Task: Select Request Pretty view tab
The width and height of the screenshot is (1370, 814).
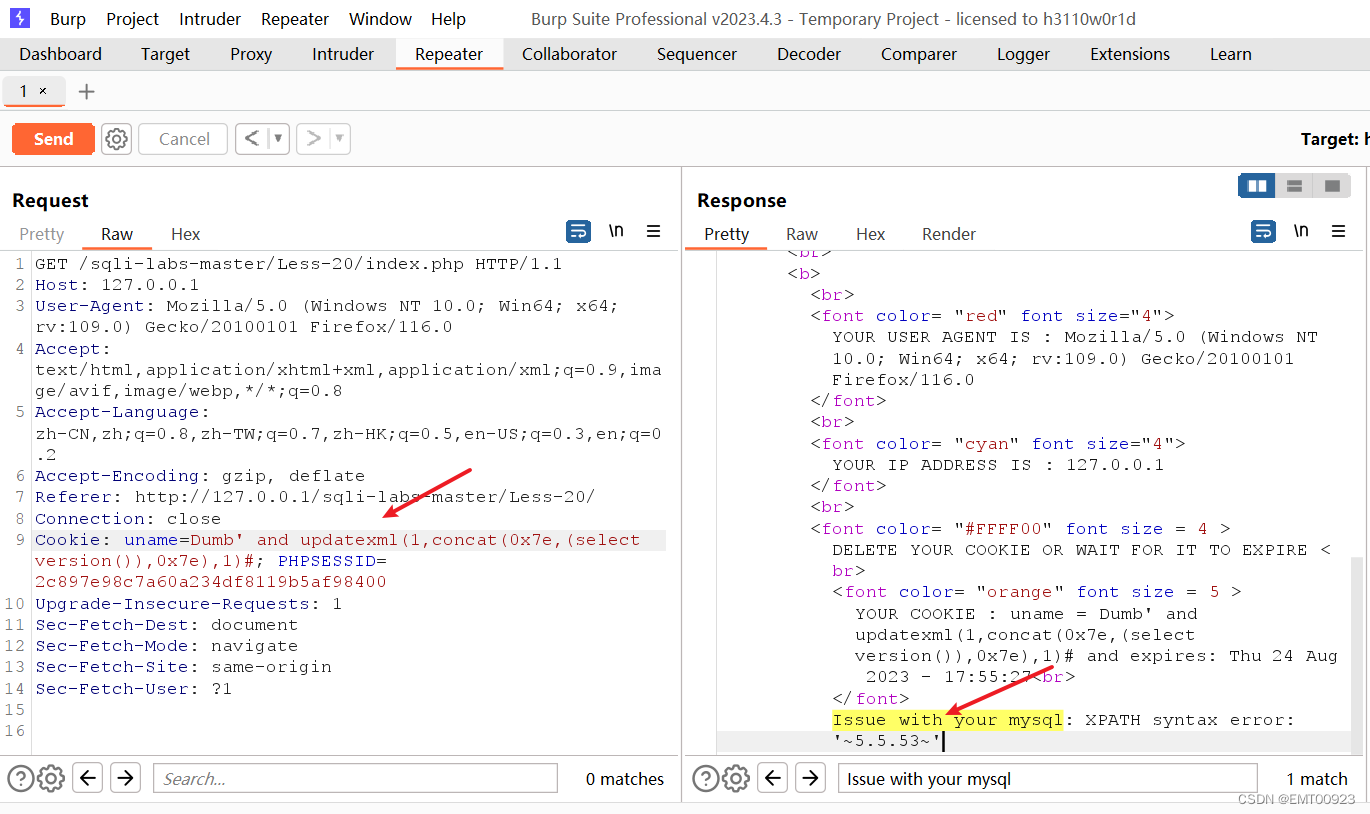Action: point(42,234)
